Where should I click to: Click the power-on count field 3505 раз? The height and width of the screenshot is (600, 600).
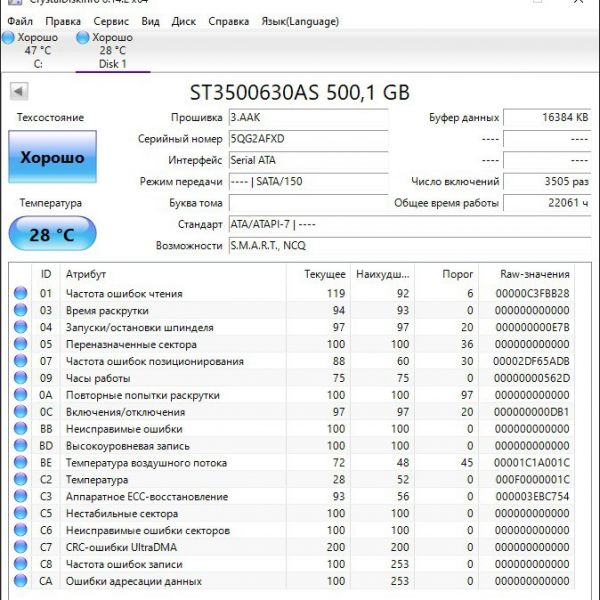coord(547,181)
